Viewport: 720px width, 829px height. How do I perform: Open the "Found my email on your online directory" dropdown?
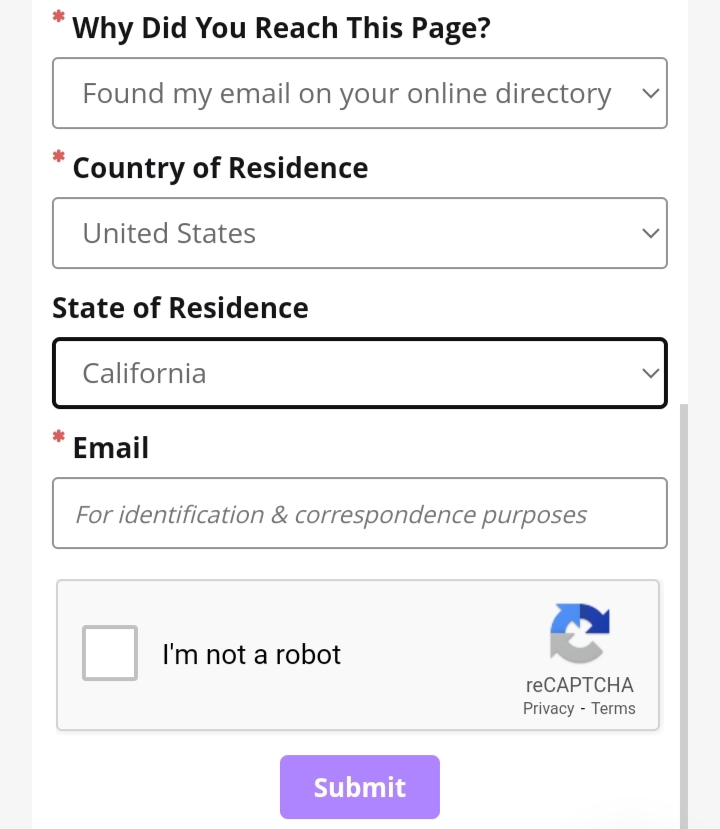coord(359,93)
